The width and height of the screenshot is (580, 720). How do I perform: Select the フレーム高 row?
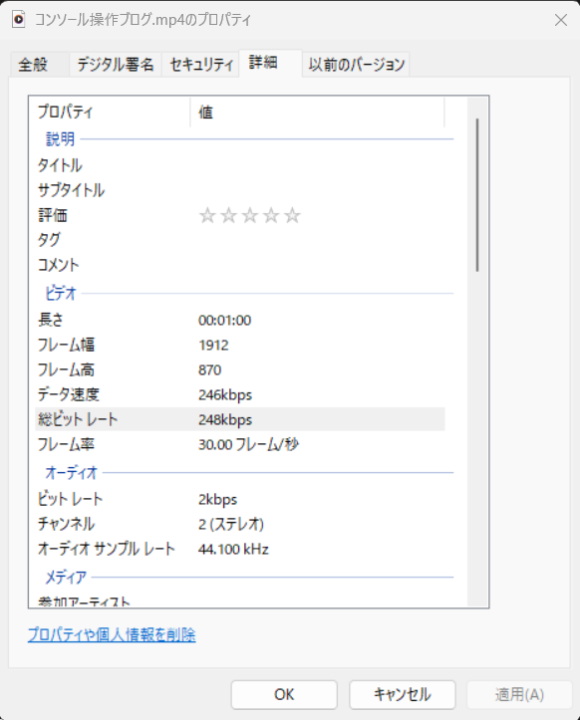(240, 369)
